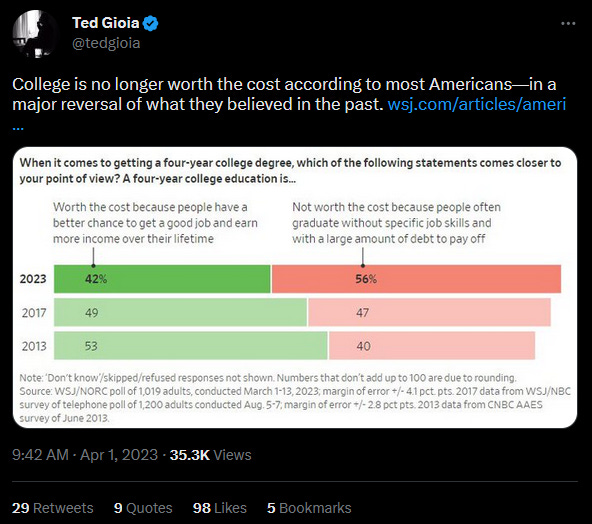Image resolution: width=592 pixels, height=524 pixels.
Task: Select the pink 2017 bar showing 47
Action: click(x=429, y=312)
